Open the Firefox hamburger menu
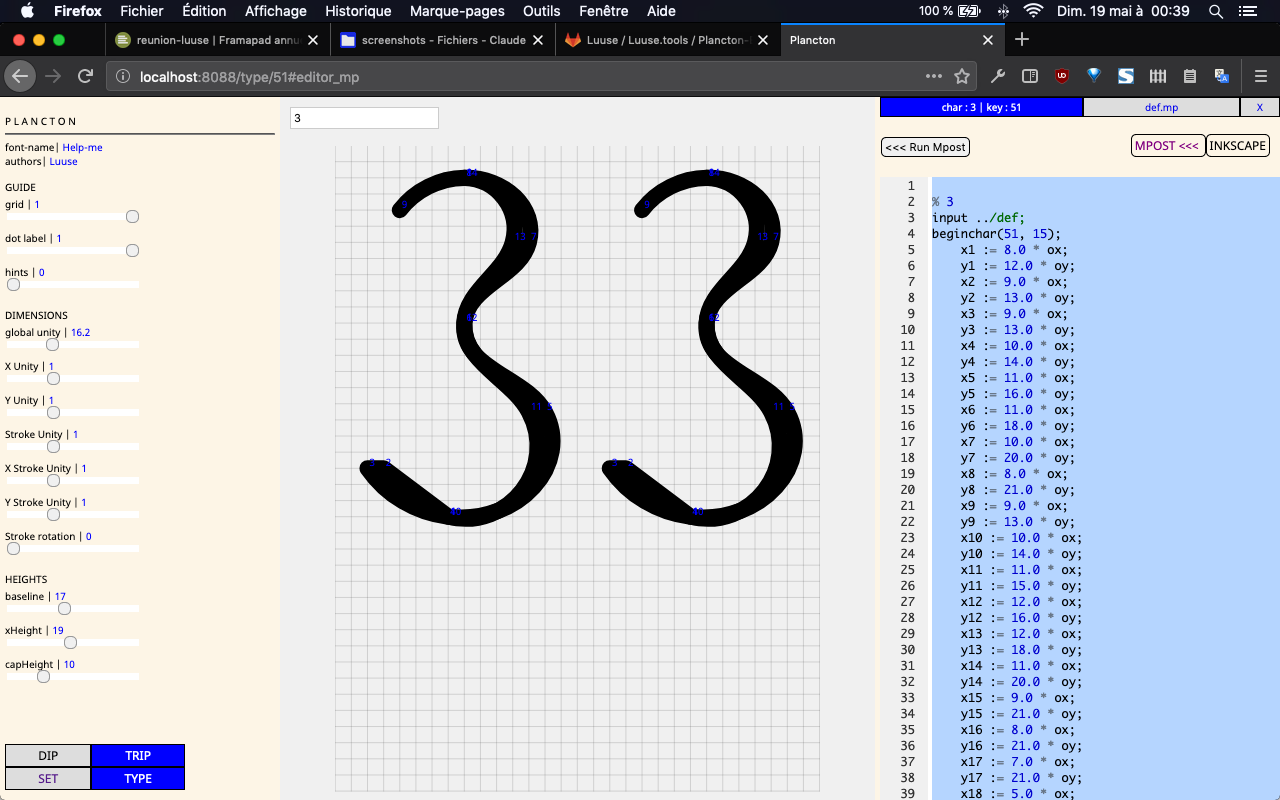The image size is (1280, 800). [x=1260, y=76]
